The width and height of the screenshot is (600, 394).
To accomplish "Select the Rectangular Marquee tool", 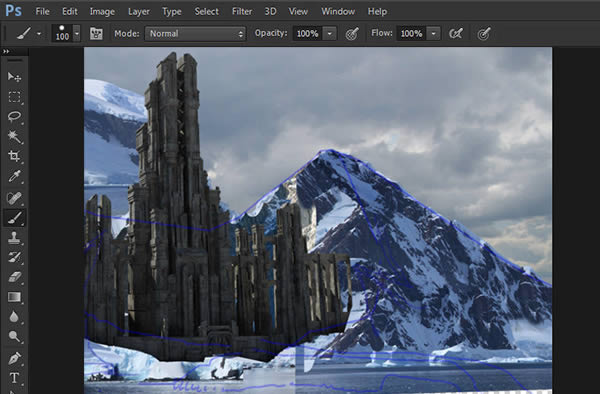I will pyautogui.click(x=14, y=97).
